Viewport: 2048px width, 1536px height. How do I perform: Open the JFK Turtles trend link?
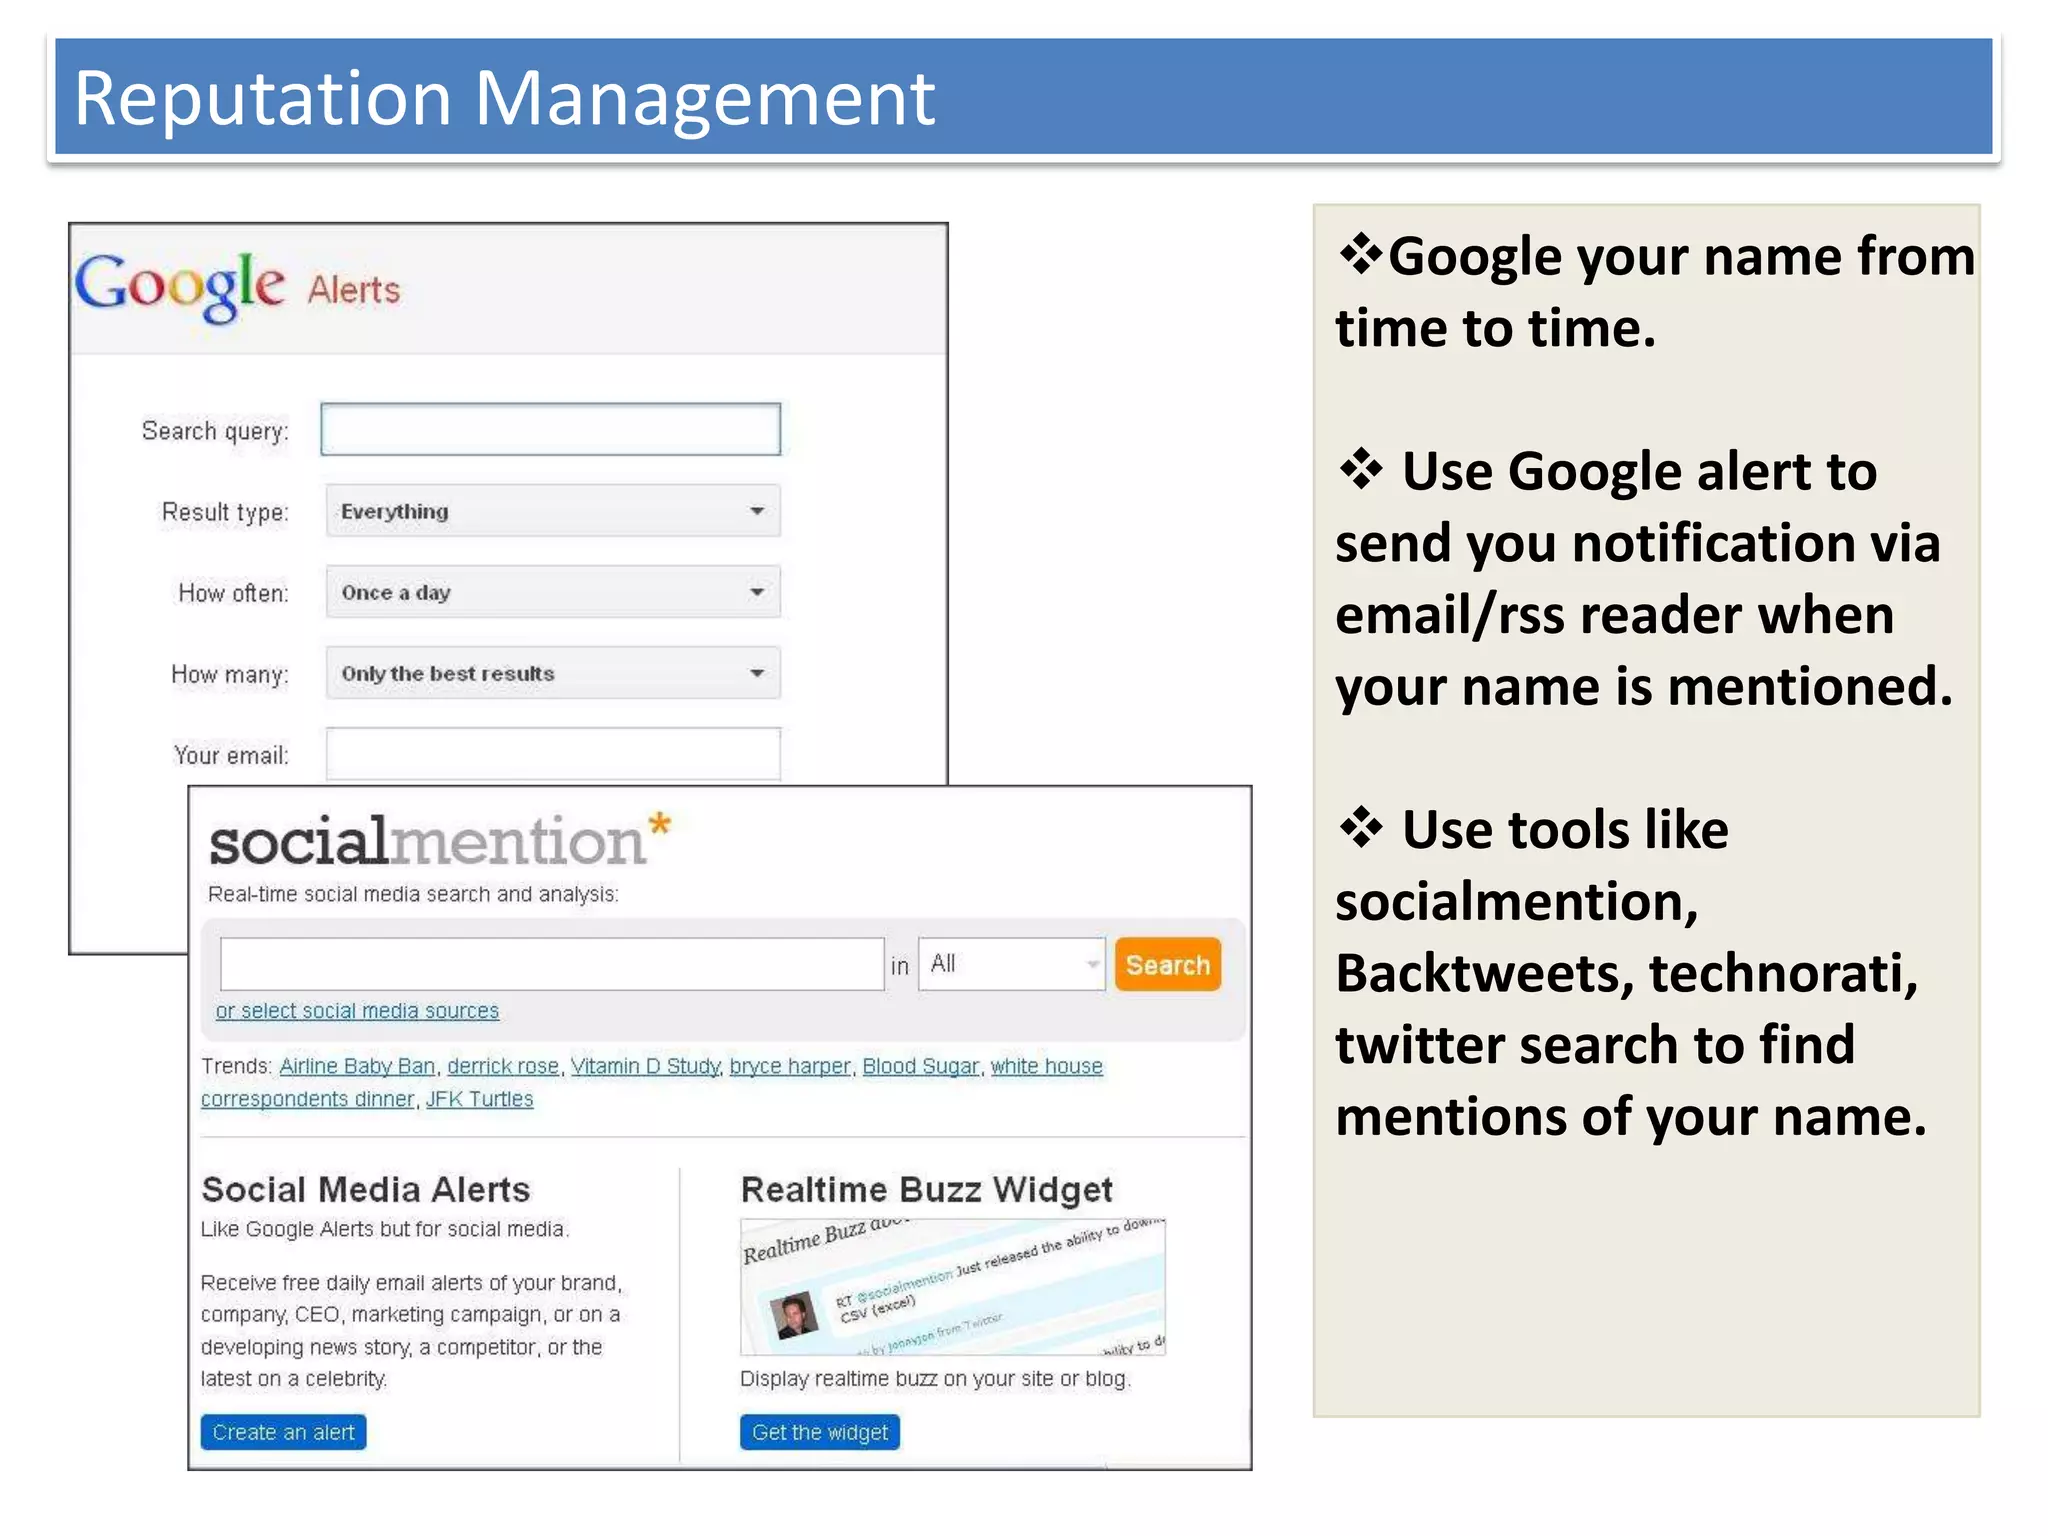pos(480,1099)
